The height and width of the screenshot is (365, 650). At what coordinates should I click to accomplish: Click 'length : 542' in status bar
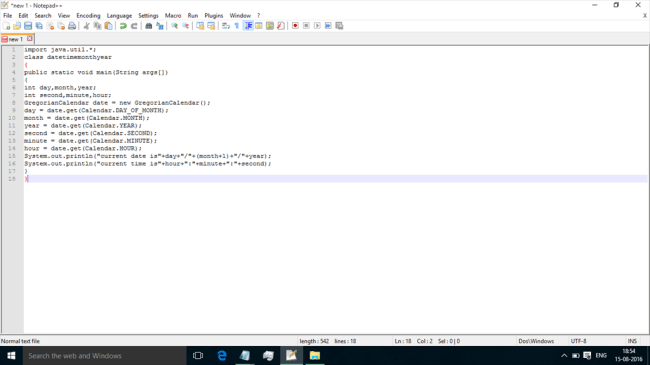pyautogui.click(x=314, y=341)
